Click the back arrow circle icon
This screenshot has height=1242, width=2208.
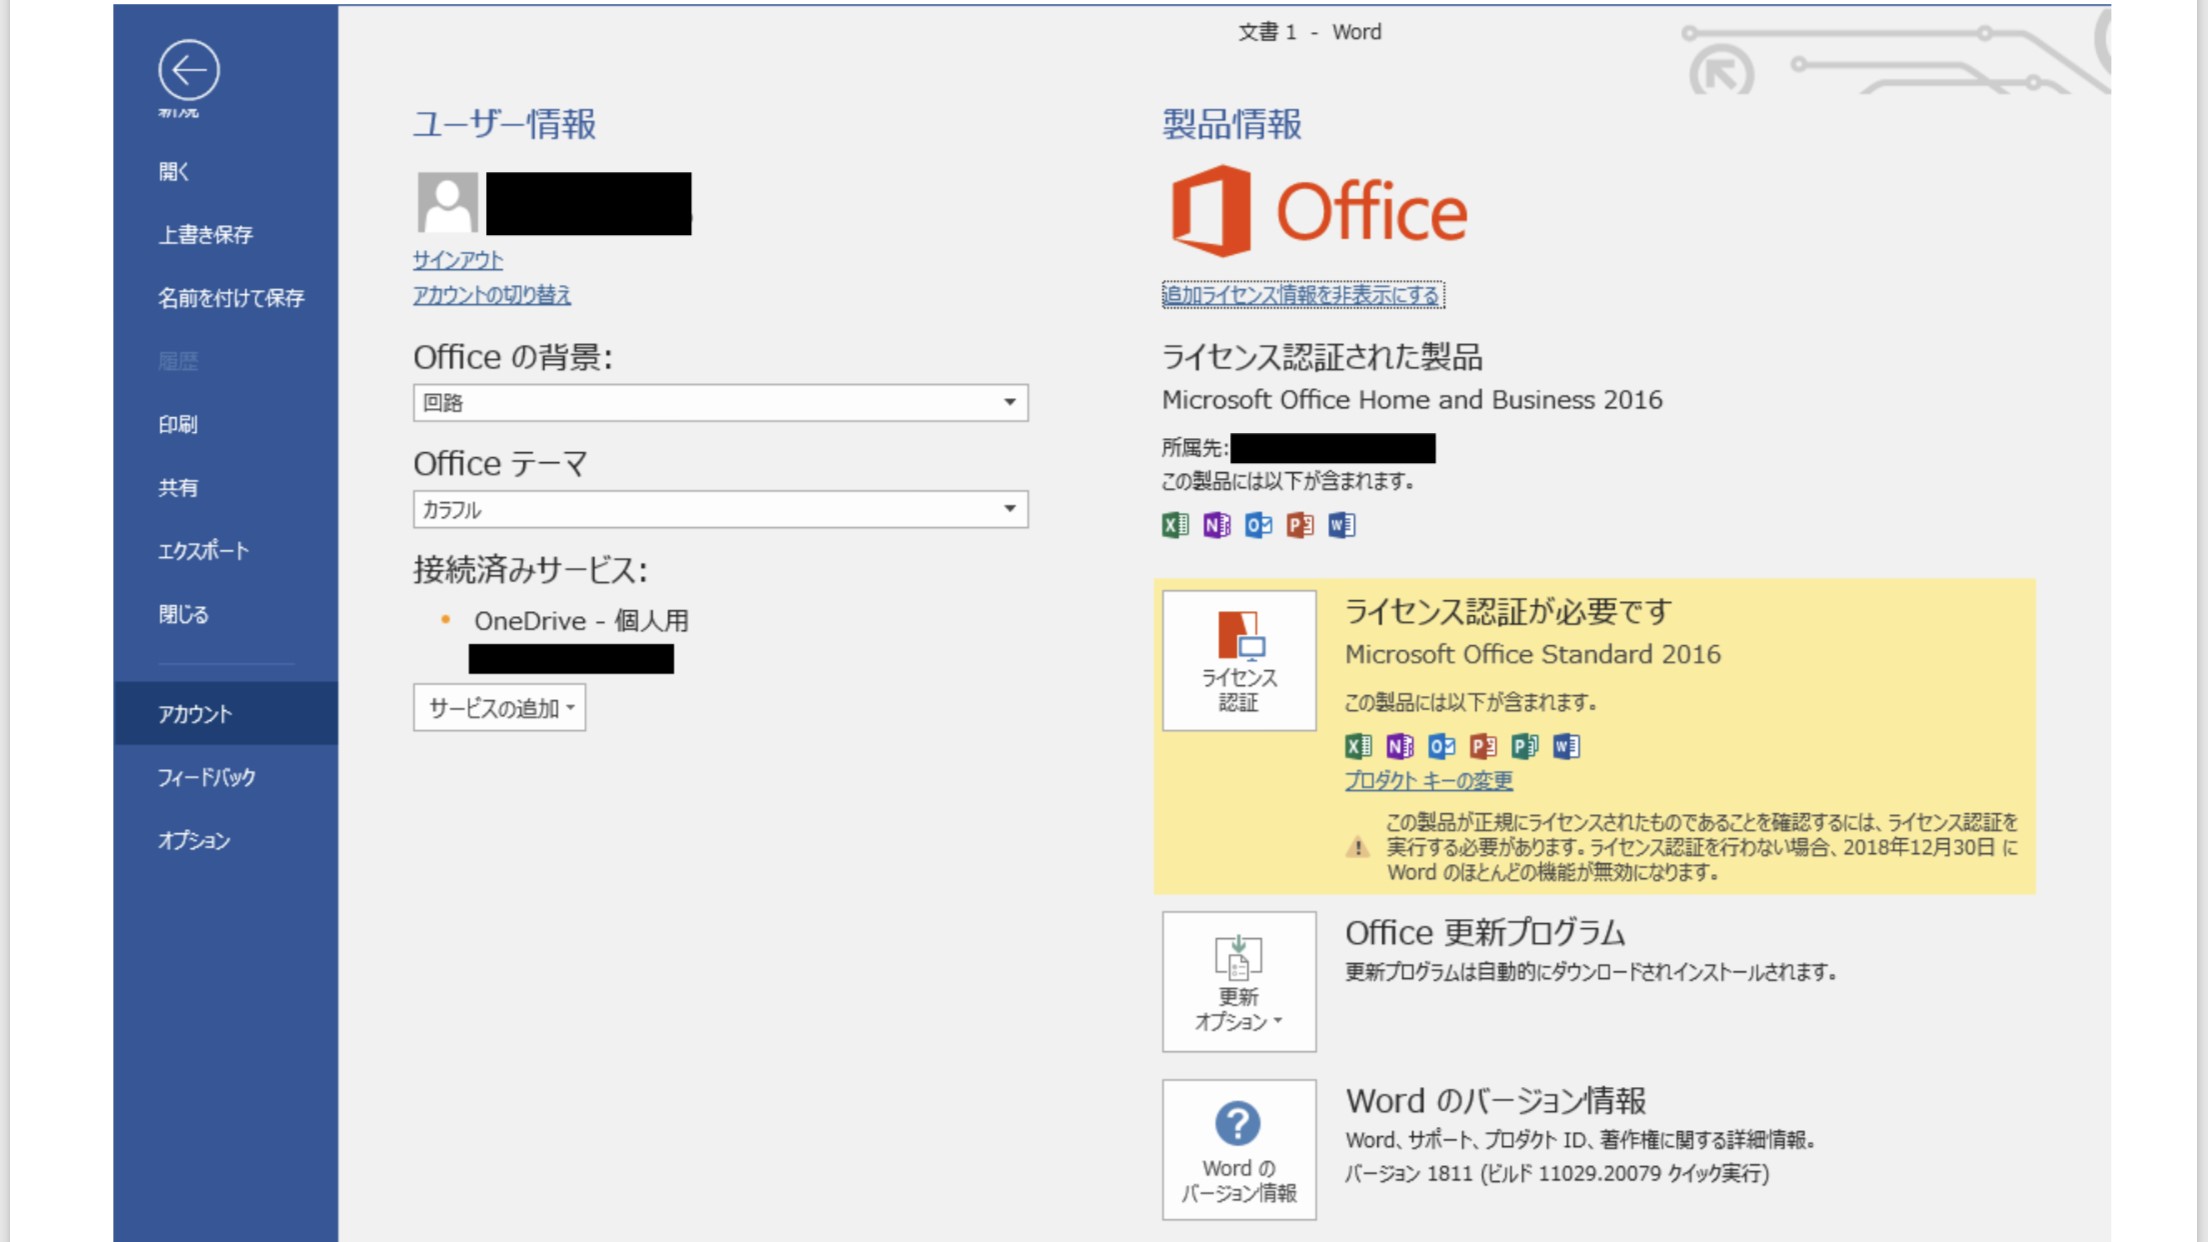click(188, 70)
